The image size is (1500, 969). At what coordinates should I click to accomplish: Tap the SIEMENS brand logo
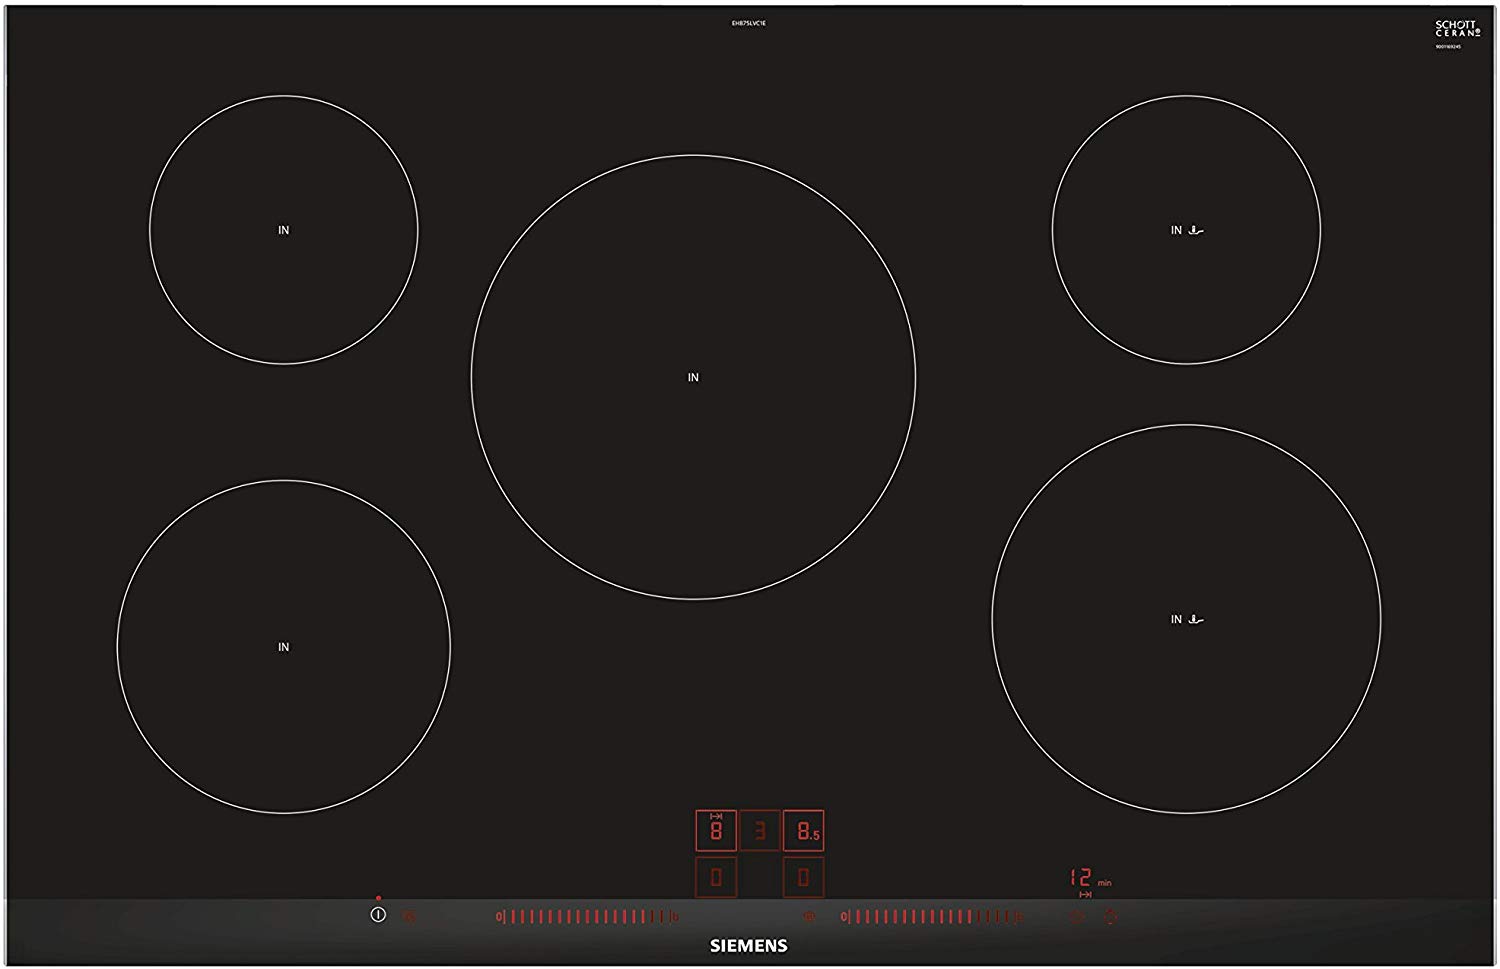pos(749,945)
